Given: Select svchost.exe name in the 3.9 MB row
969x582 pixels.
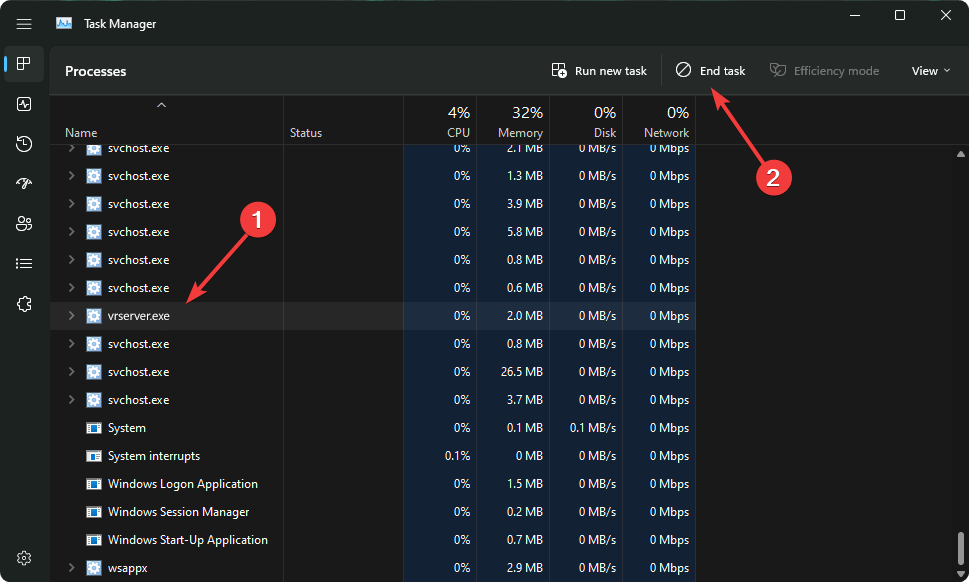Looking at the screenshot, I should pyautogui.click(x=138, y=204).
